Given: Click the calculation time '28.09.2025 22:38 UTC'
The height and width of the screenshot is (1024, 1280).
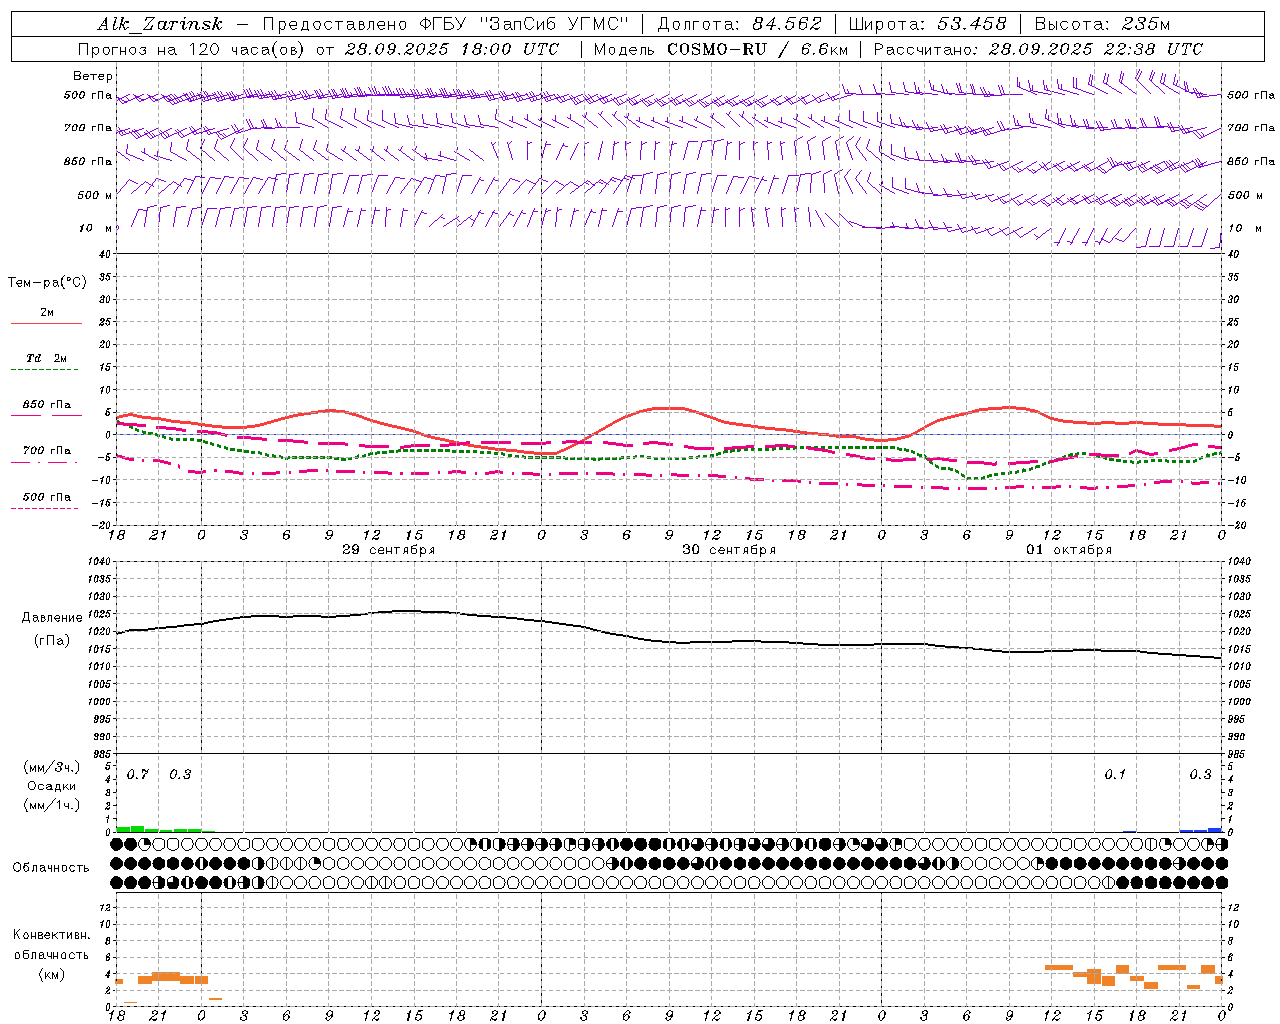Looking at the screenshot, I should coord(1095,49).
